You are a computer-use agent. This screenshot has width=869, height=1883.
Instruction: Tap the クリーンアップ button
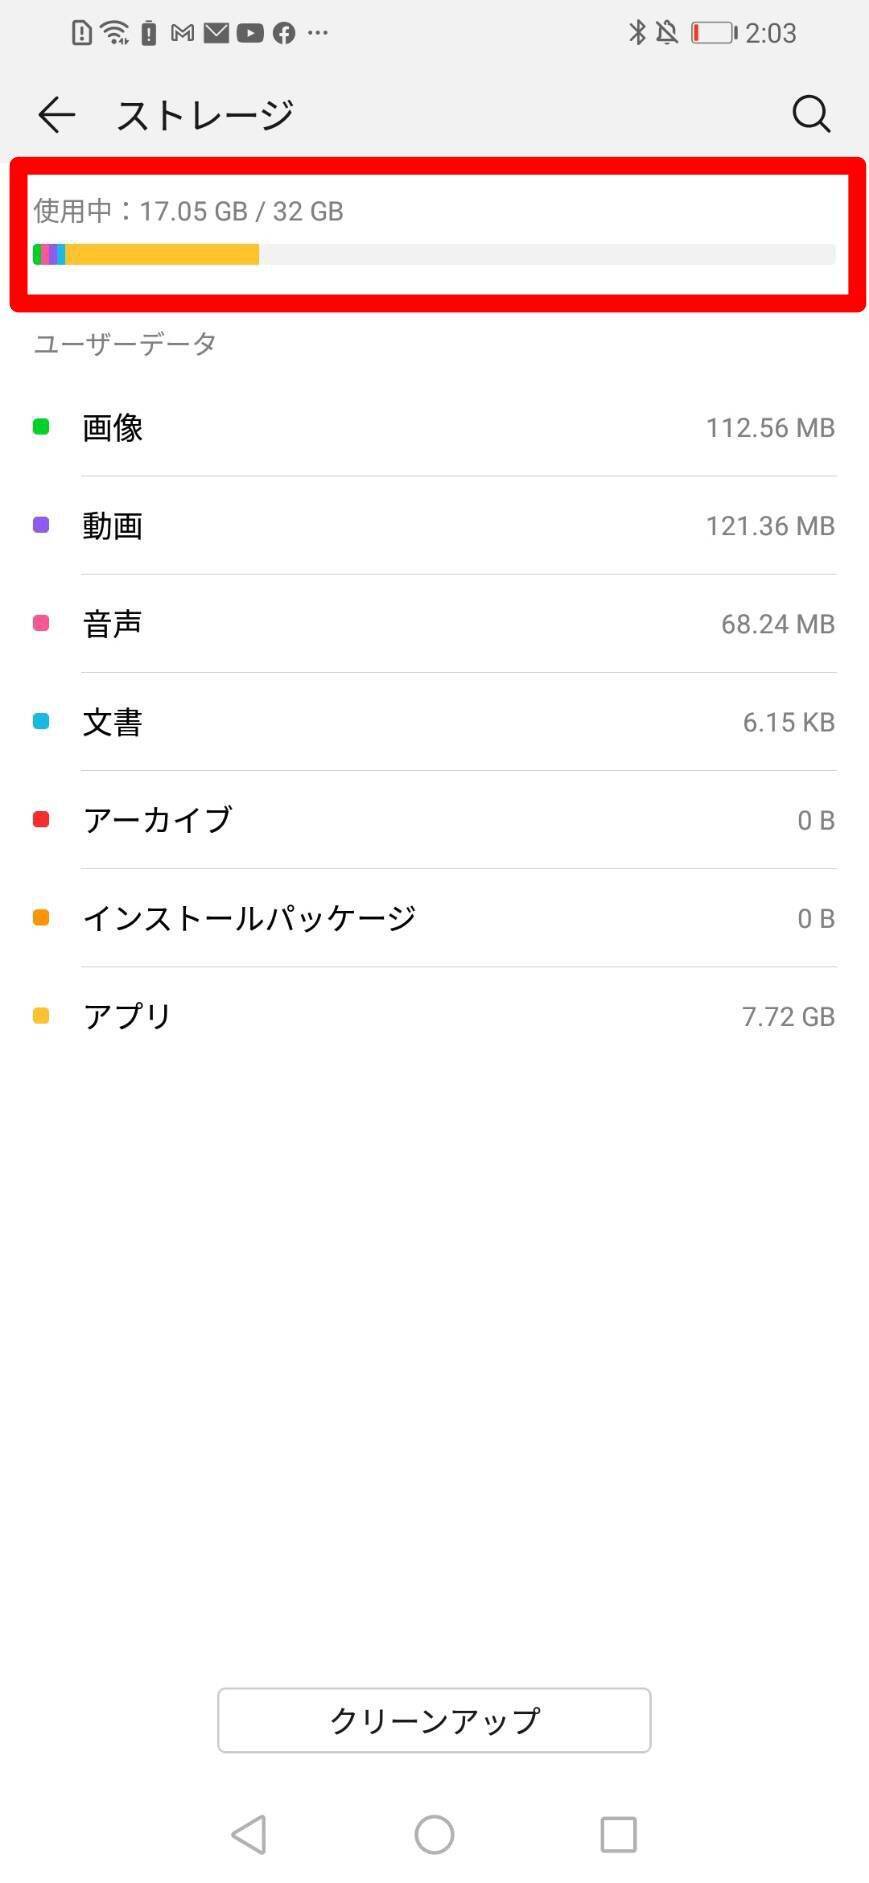(434, 1720)
